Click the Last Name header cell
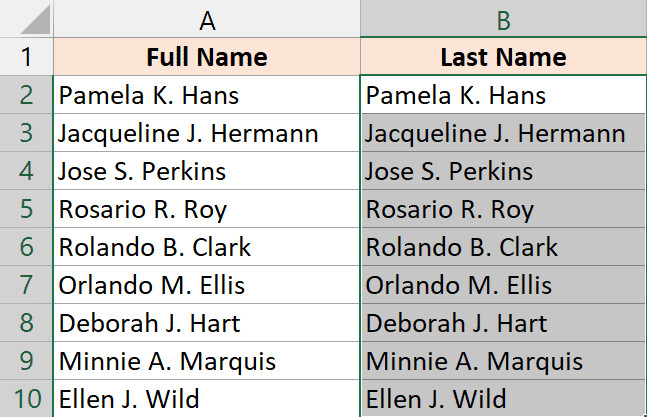This screenshot has width=647, height=417. 503,57
